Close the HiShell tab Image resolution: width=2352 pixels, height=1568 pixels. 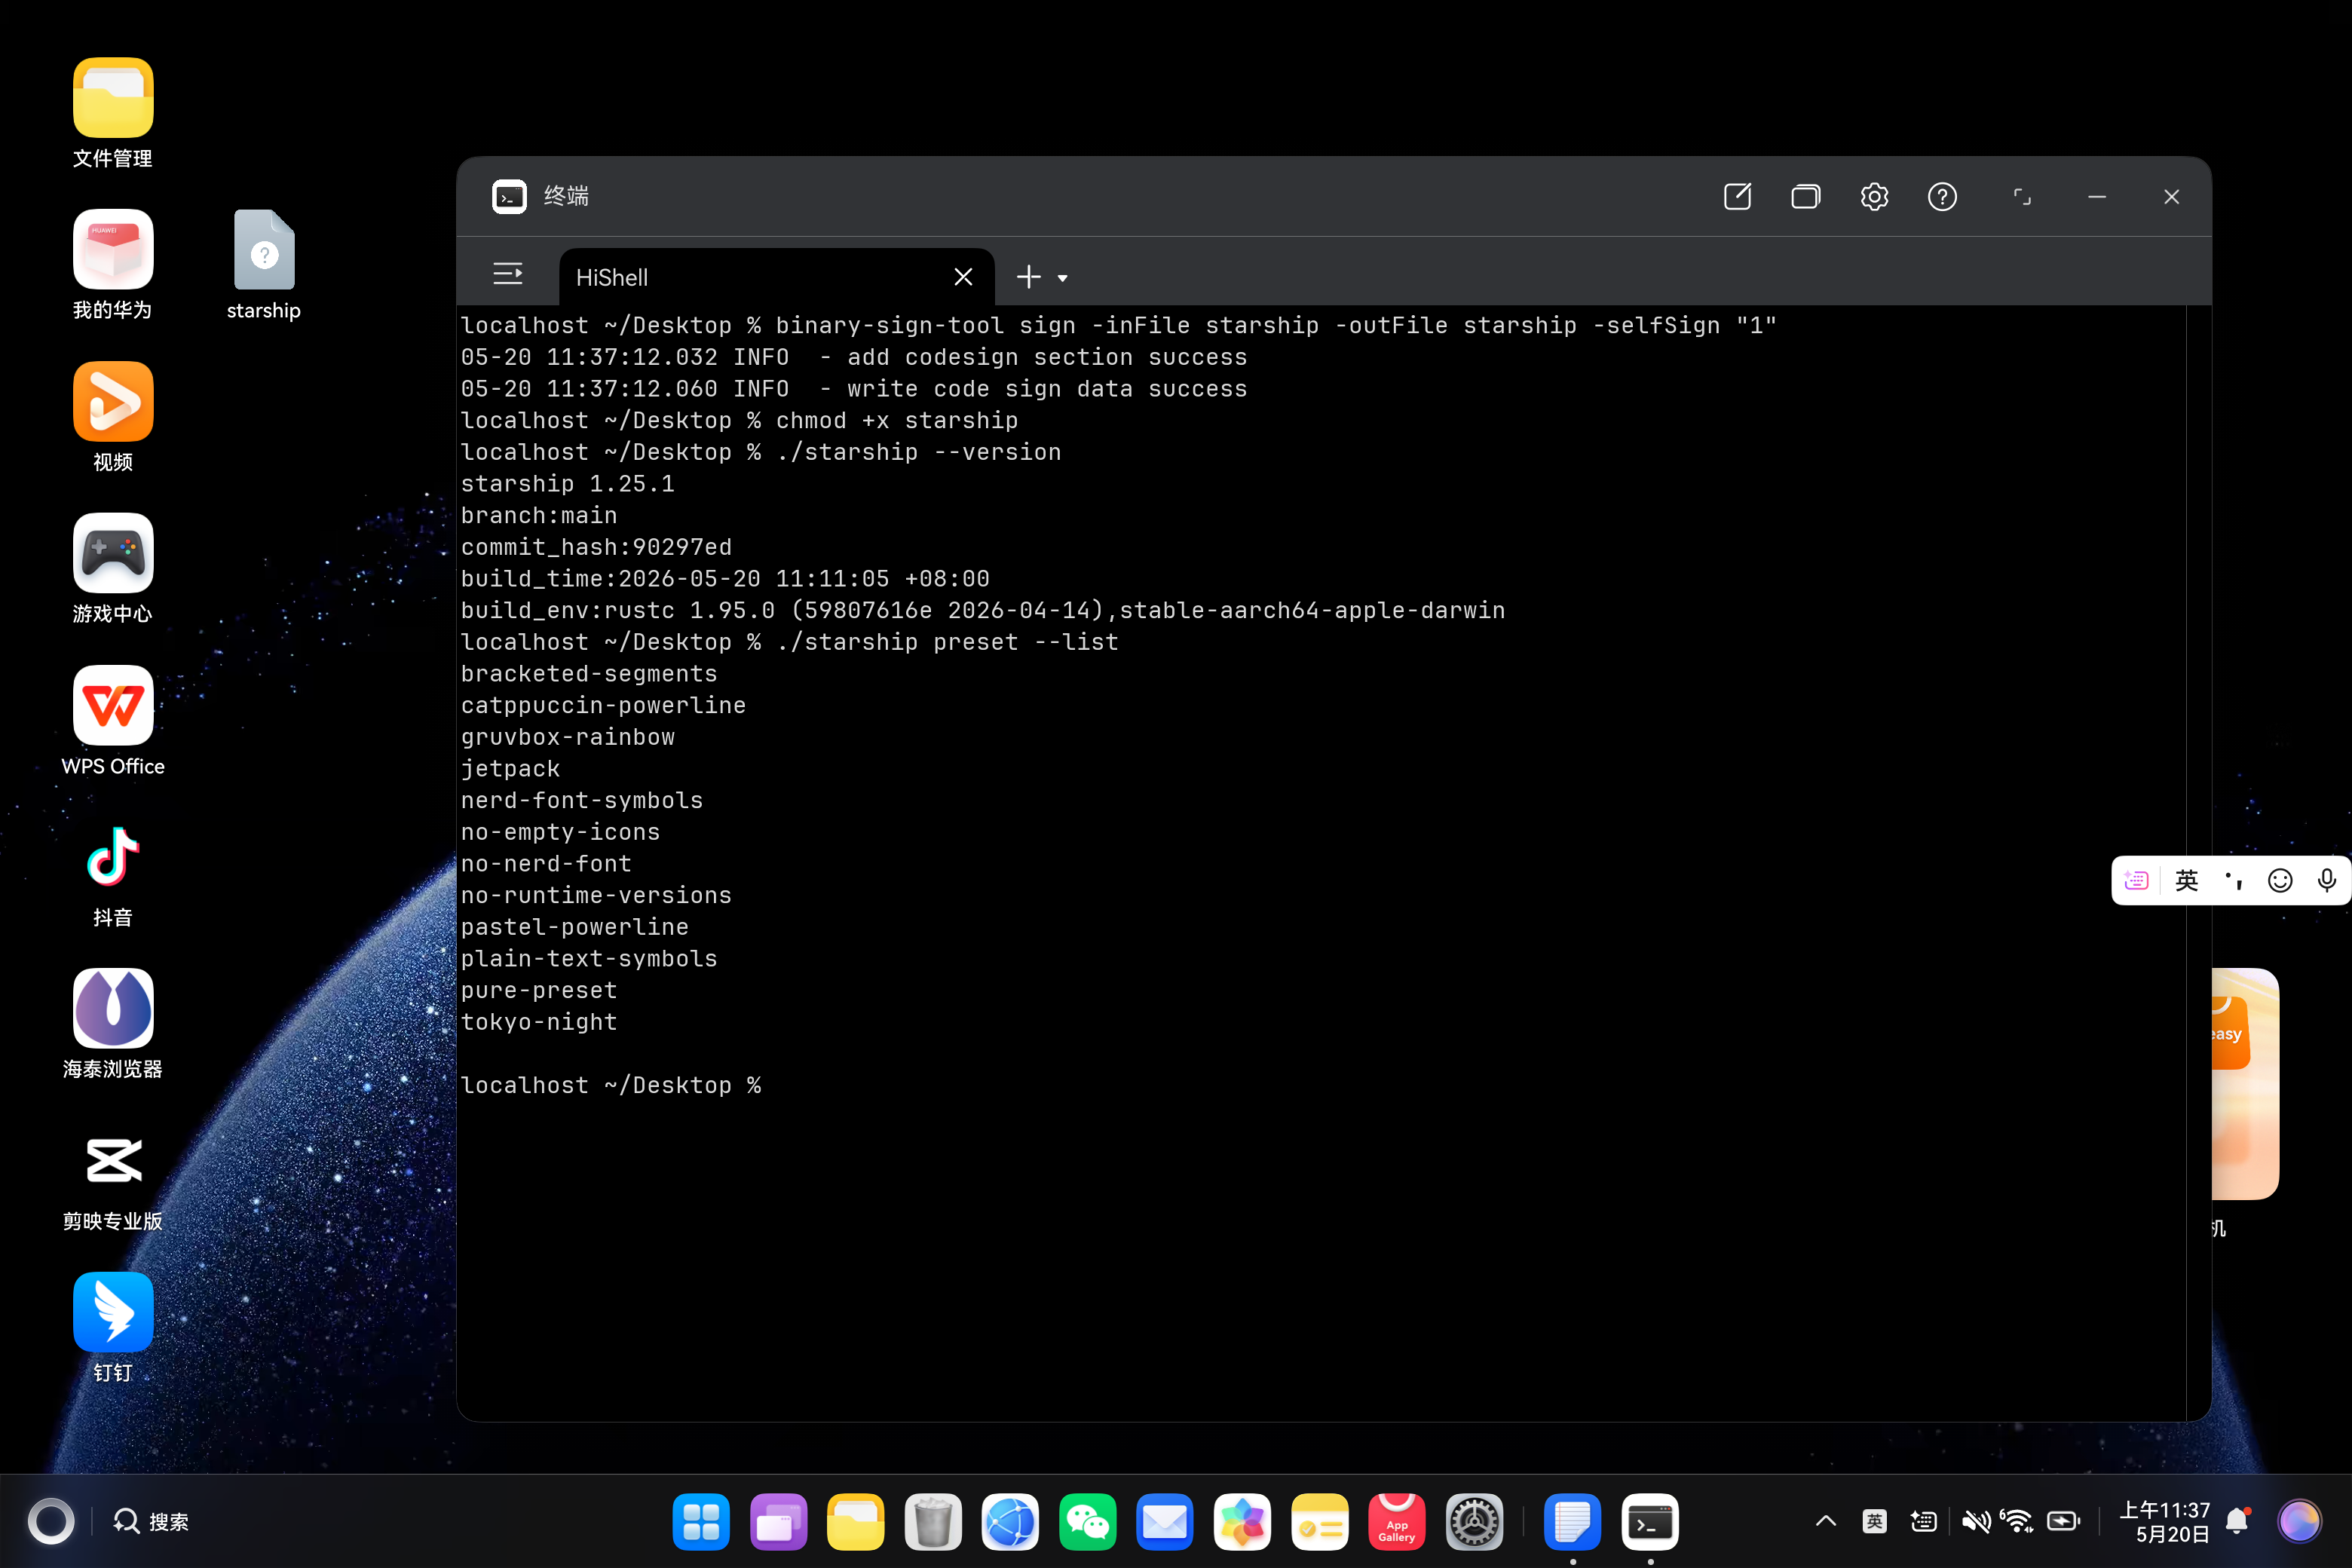963,277
